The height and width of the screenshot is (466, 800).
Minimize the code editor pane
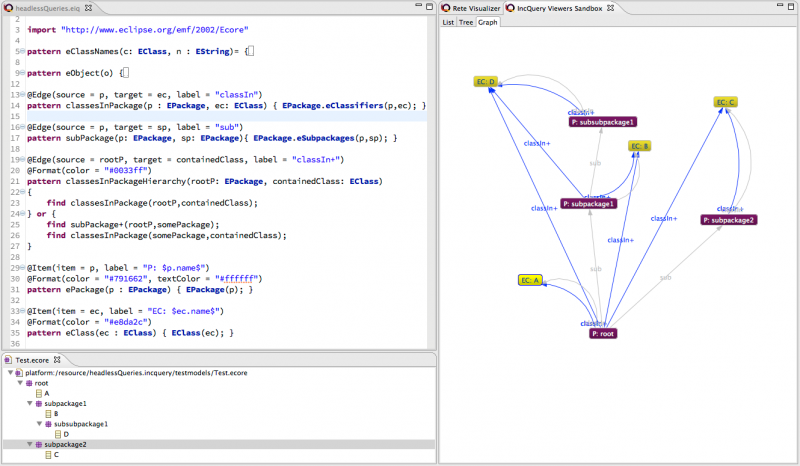click(x=418, y=6)
